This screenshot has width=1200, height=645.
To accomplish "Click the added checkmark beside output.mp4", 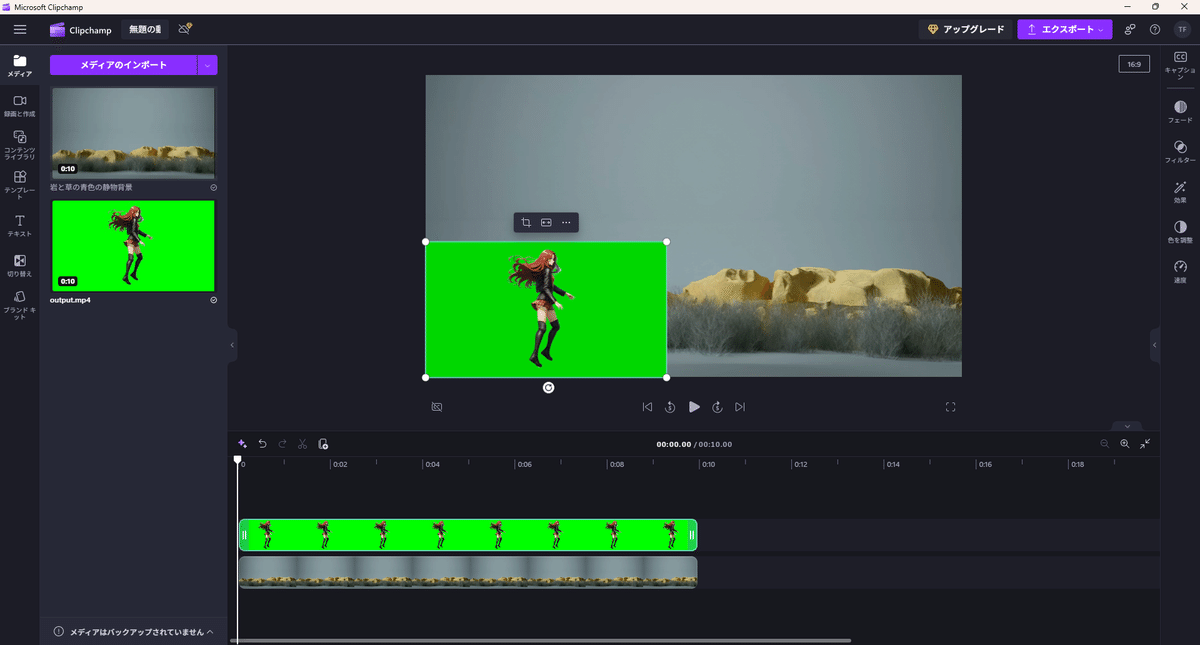I will pos(214,300).
